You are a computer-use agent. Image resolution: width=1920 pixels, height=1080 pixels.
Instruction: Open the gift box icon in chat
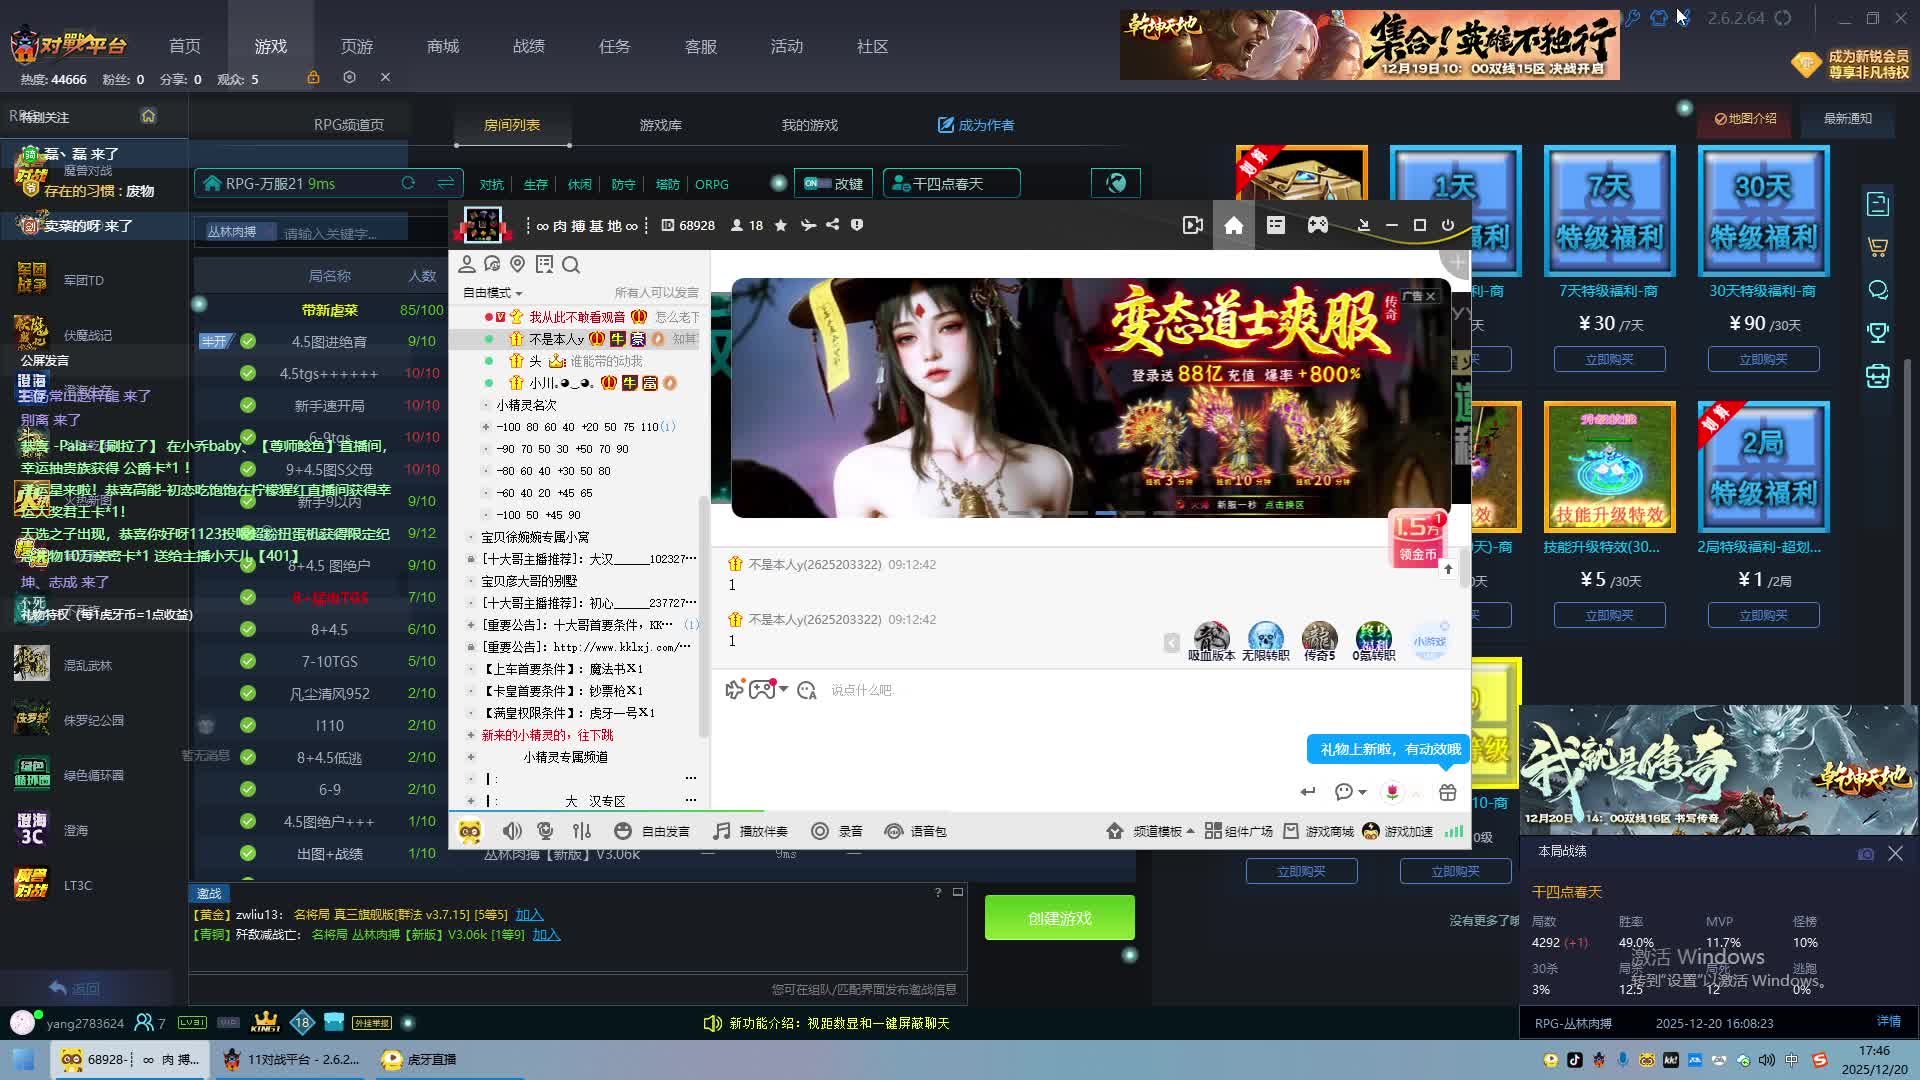point(1447,792)
